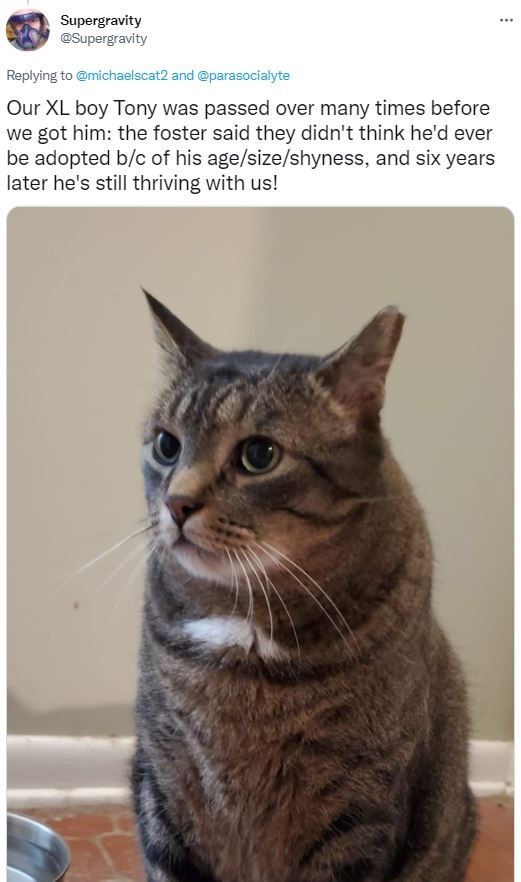Click the 'Replying to' label
Image resolution: width=521 pixels, height=882 pixels.
pyautogui.click(x=39, y=75)
